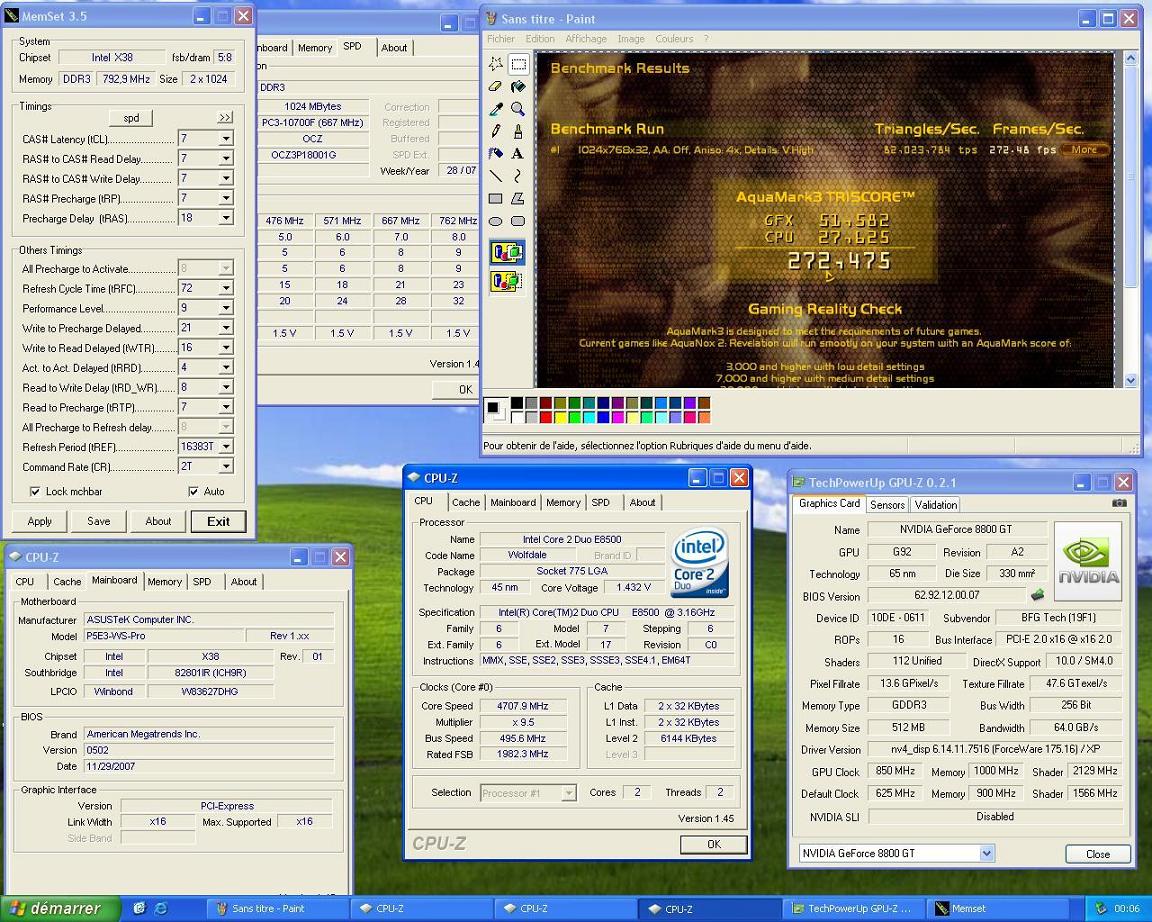Click the foreground/background color indicator box

[494, 410]
